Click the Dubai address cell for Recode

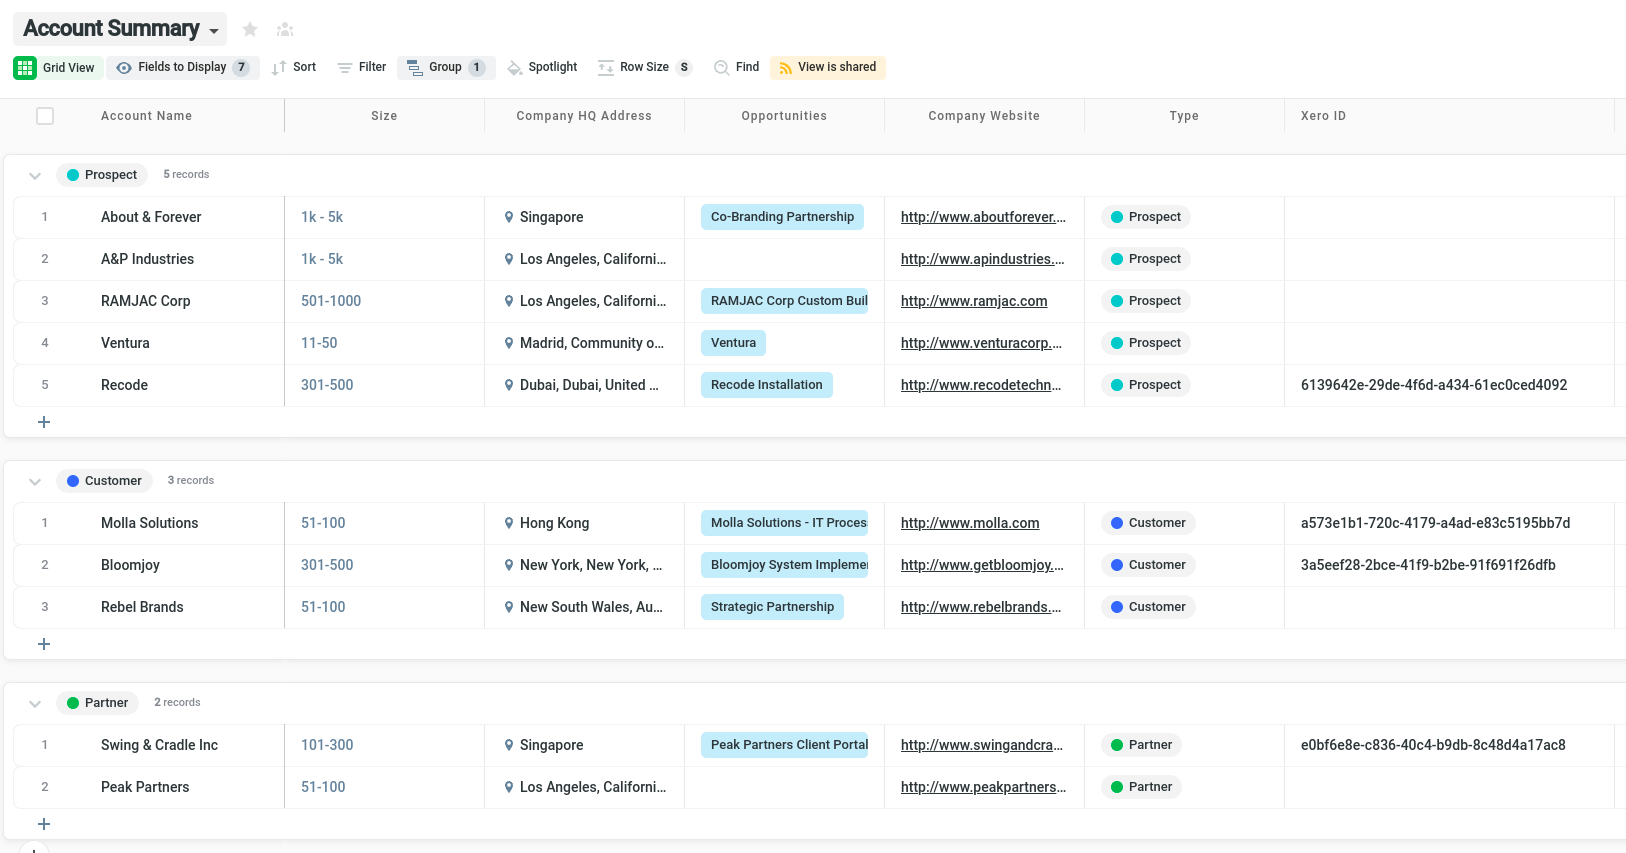point(584,385)
